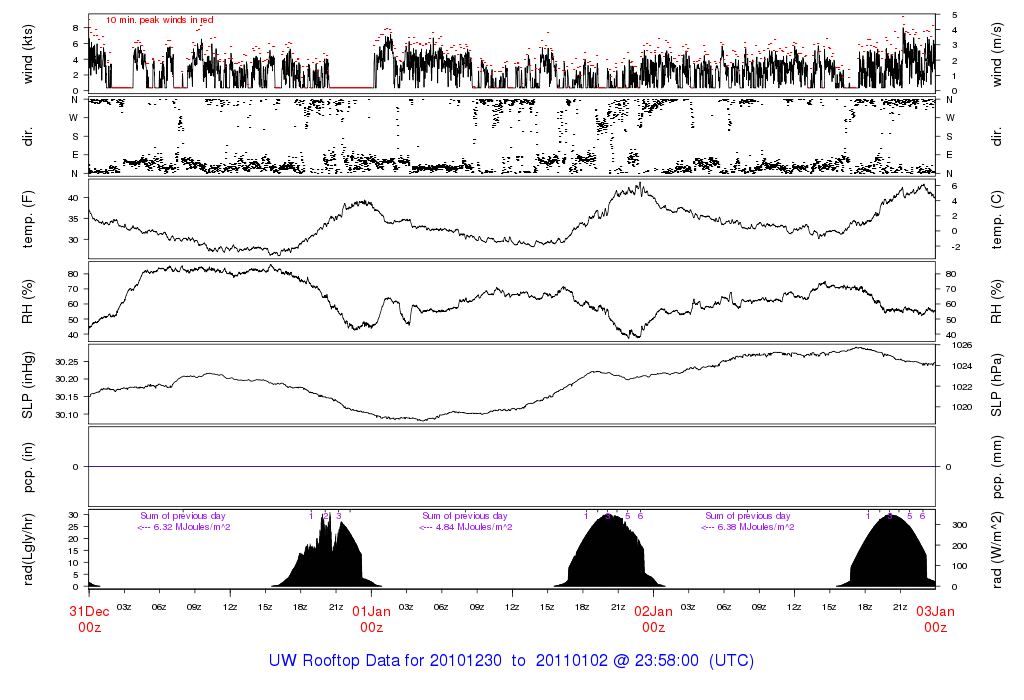Click the 30.25 pressure tick label
Screen dimensions: 1024x700
pyautogui.click(x=67, y=362)
